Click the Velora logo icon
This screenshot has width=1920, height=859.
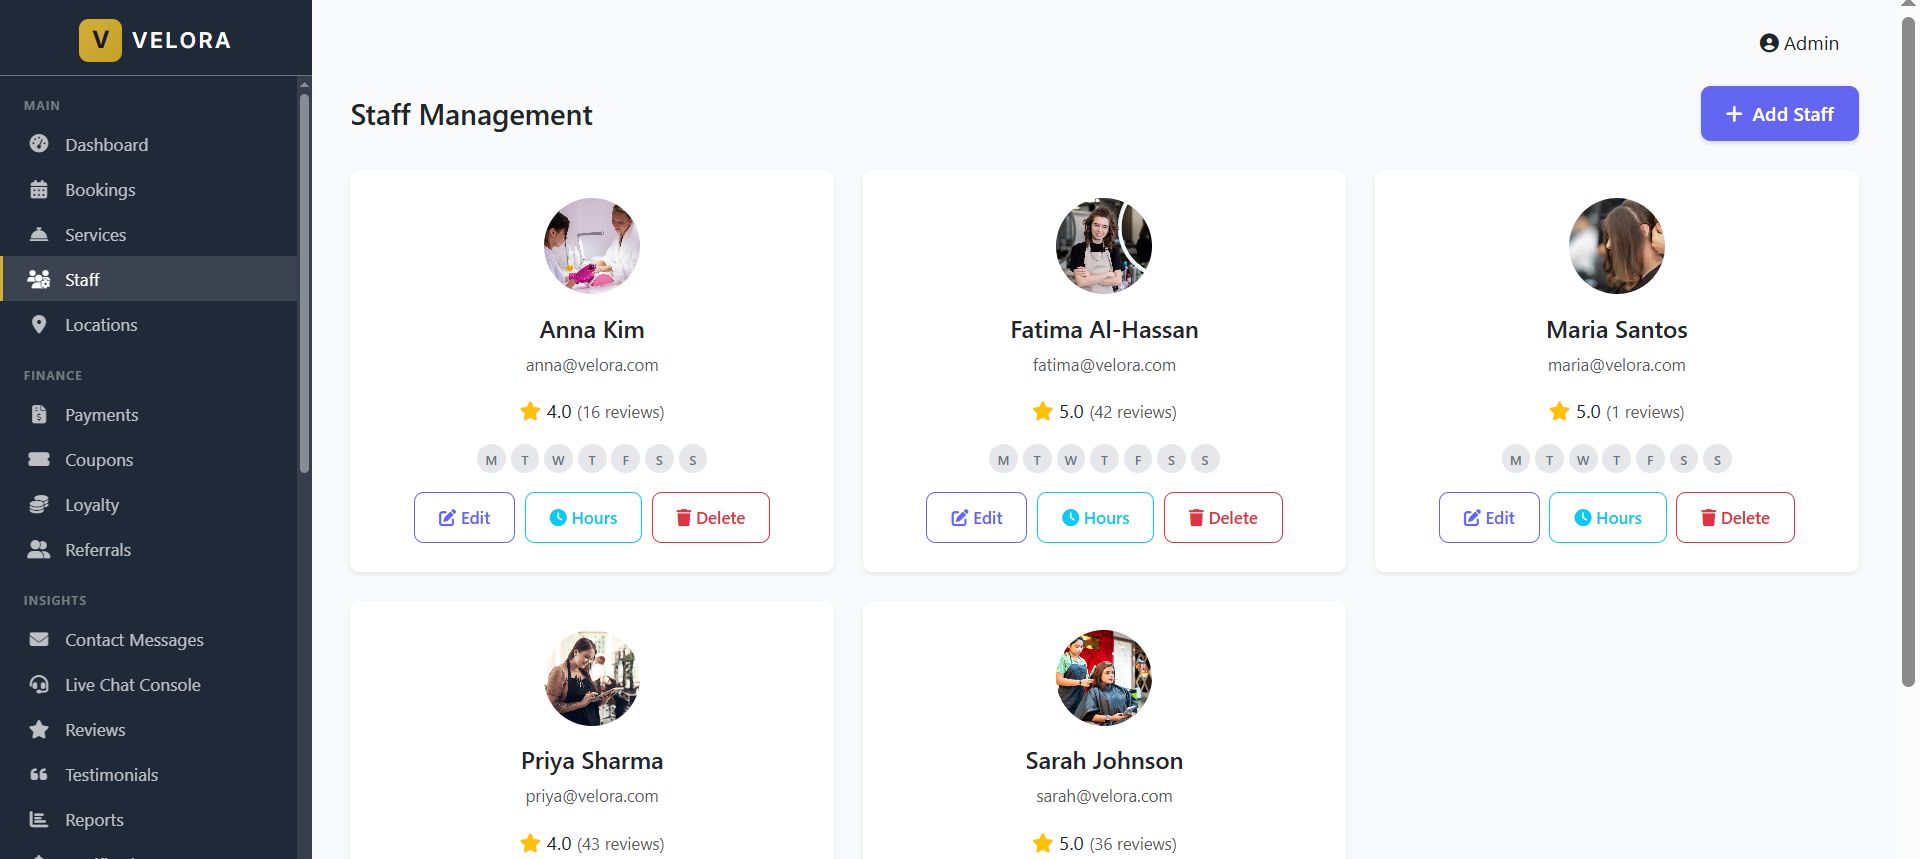100,40
